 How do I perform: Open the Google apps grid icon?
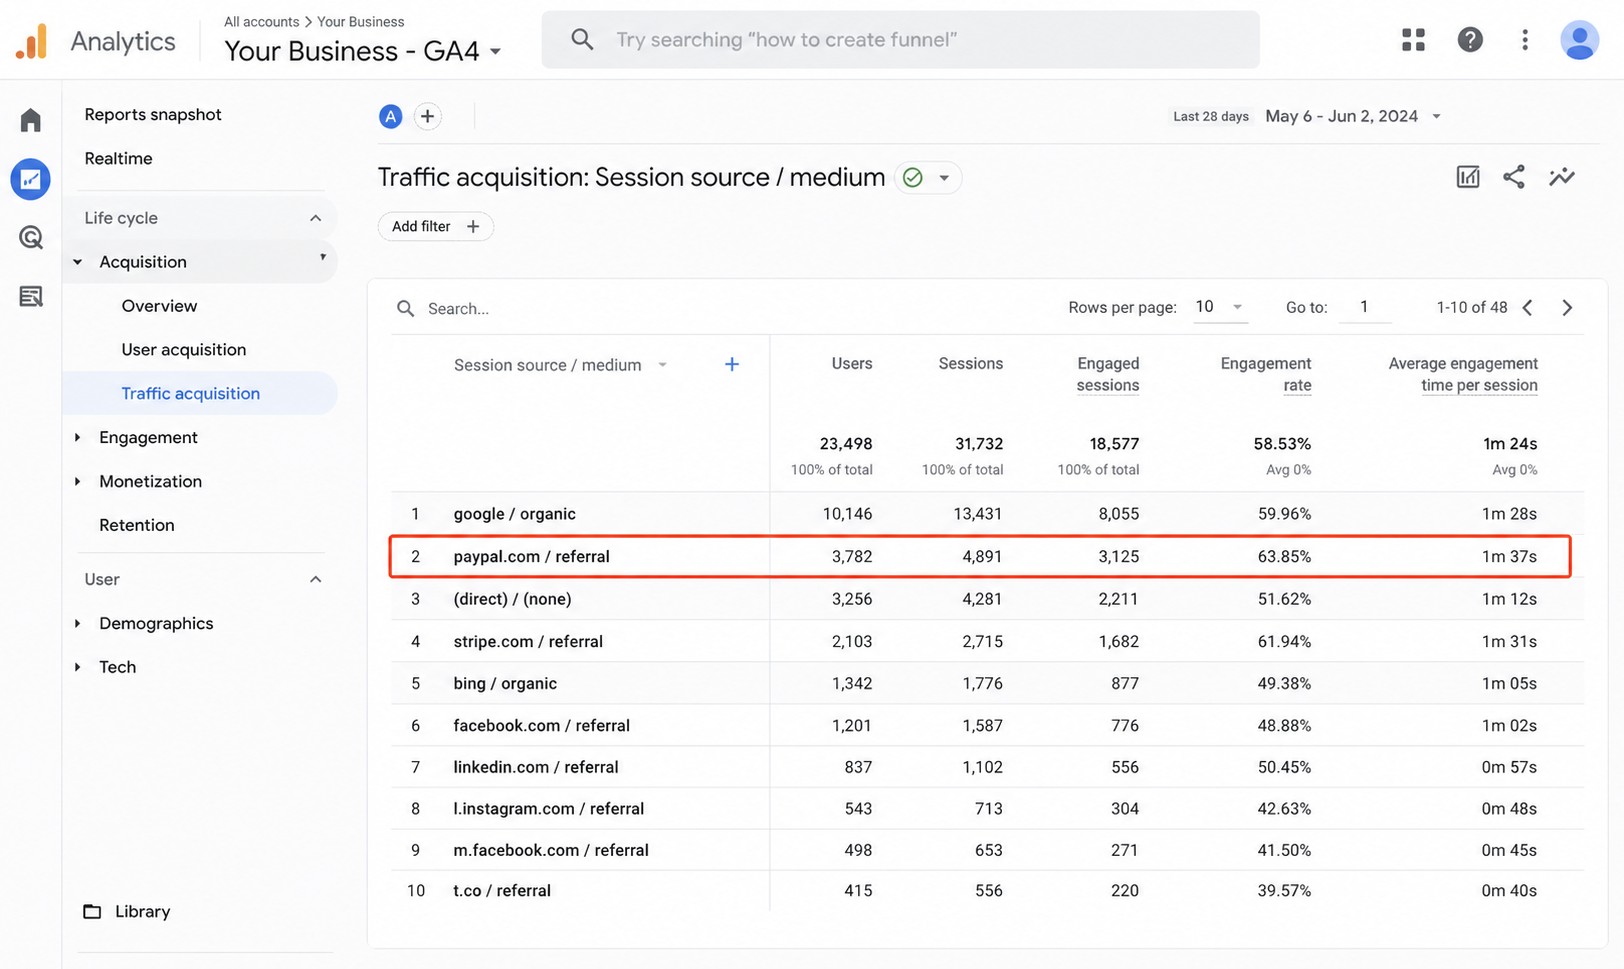point(1413,40)
